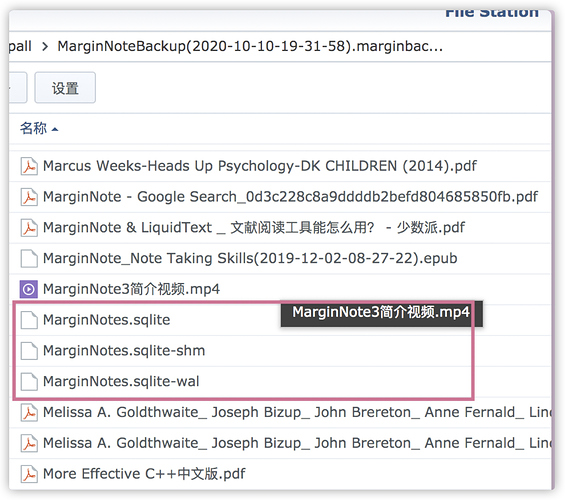
Task: Click the partially visible button left of 设置
Action: pyautogui.click(x=18, y=88)
